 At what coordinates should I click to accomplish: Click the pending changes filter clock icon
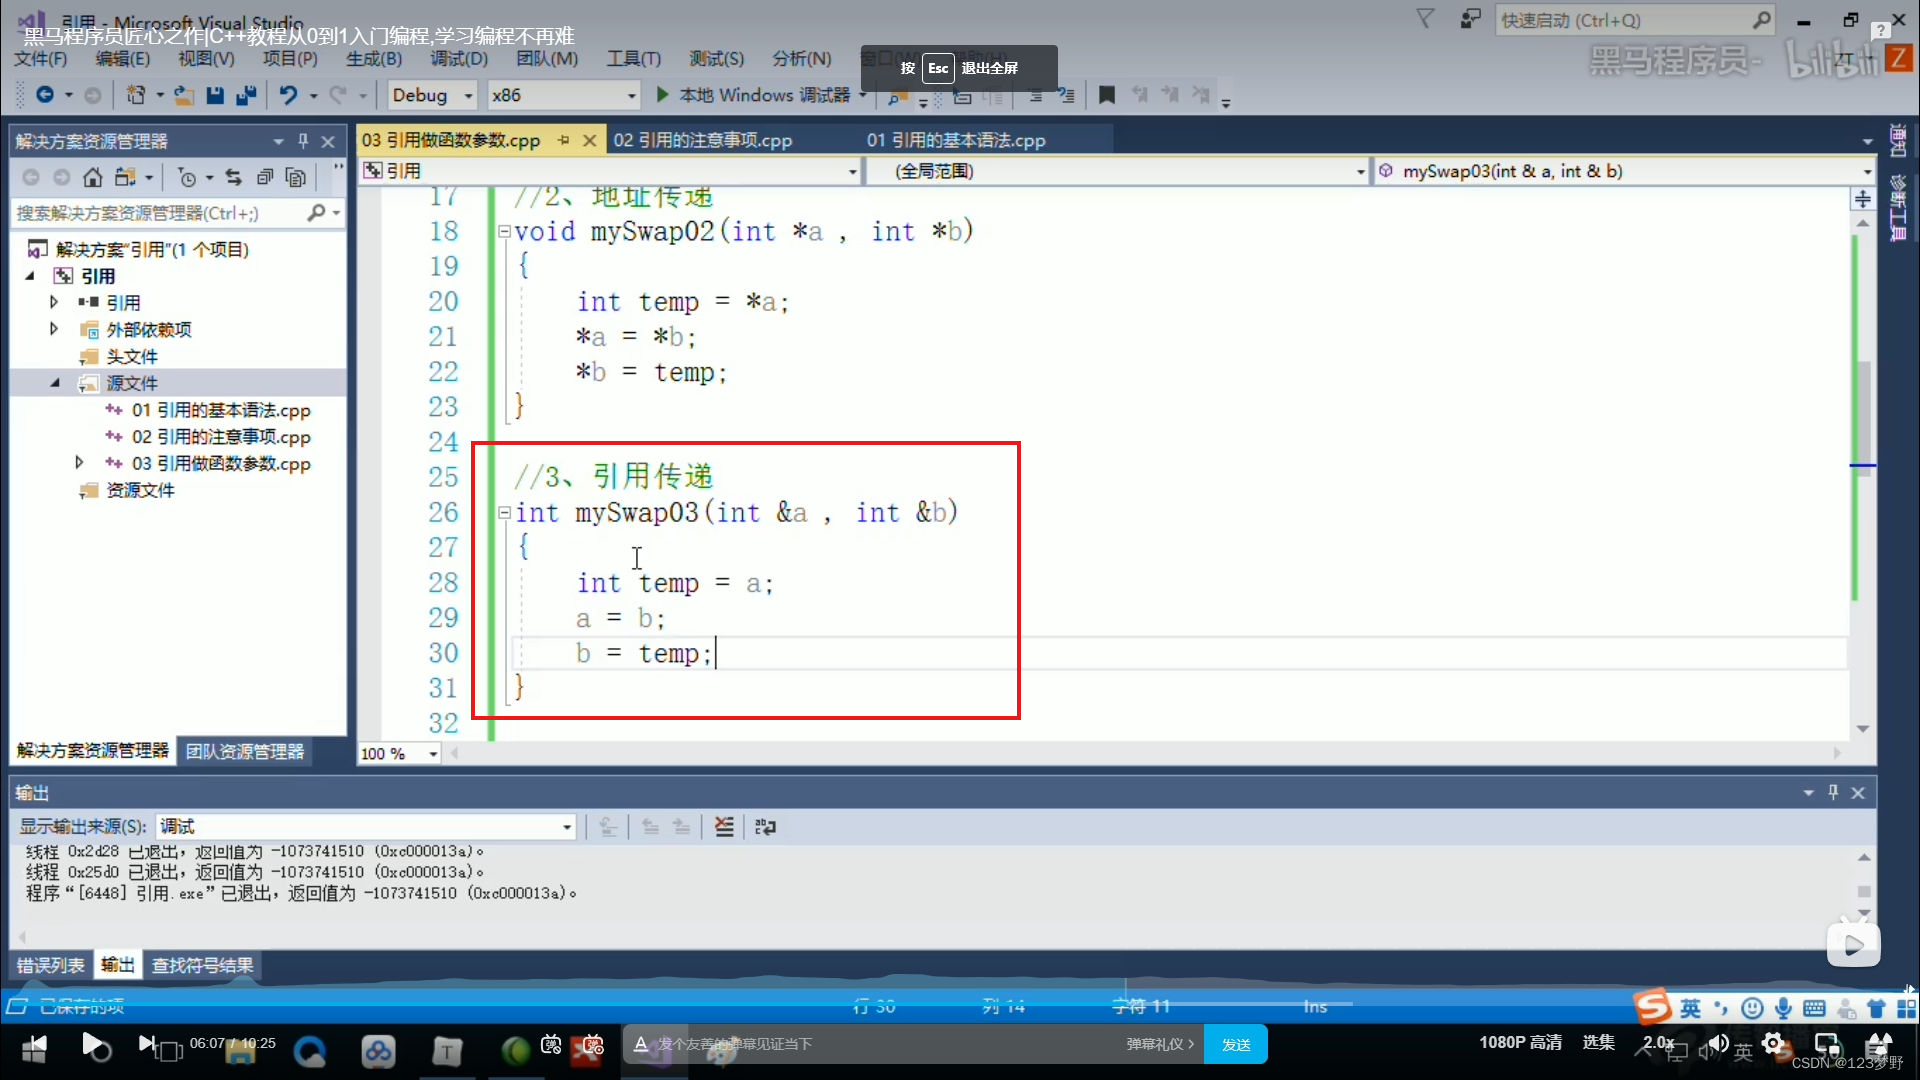pos(187,177)
